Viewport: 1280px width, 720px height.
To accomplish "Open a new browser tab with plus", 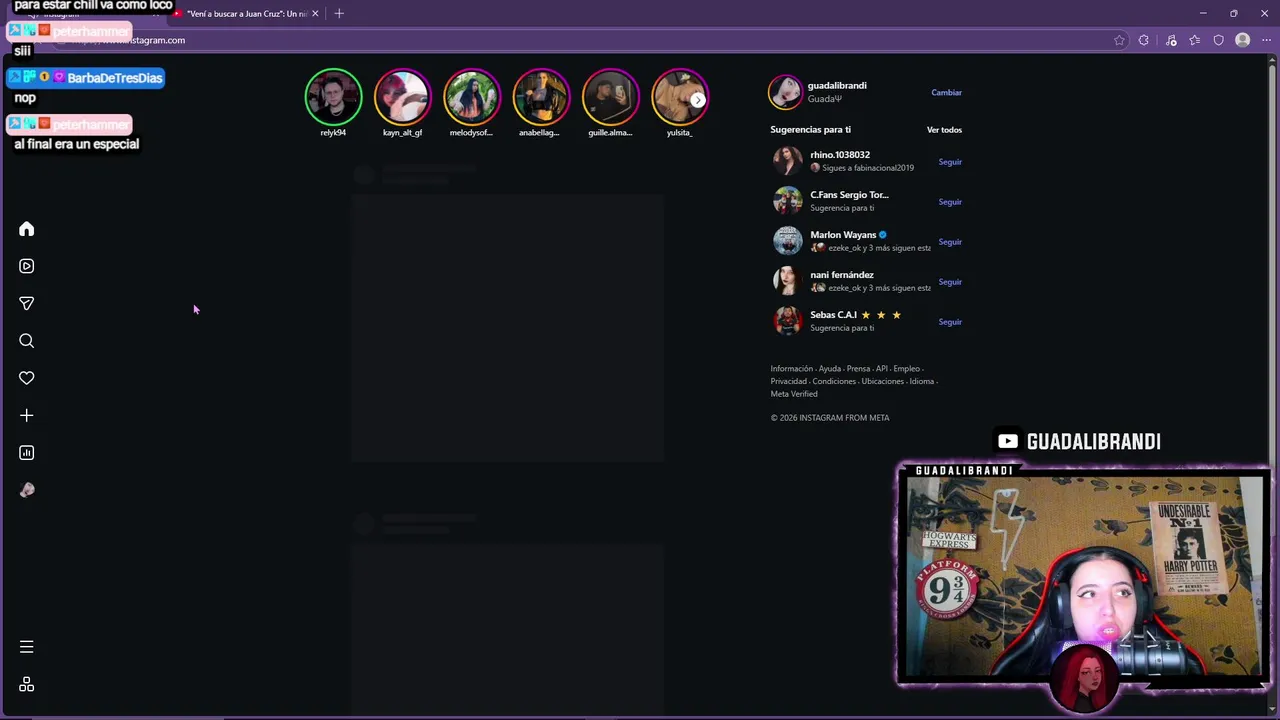I will click(x=339, y=13).
